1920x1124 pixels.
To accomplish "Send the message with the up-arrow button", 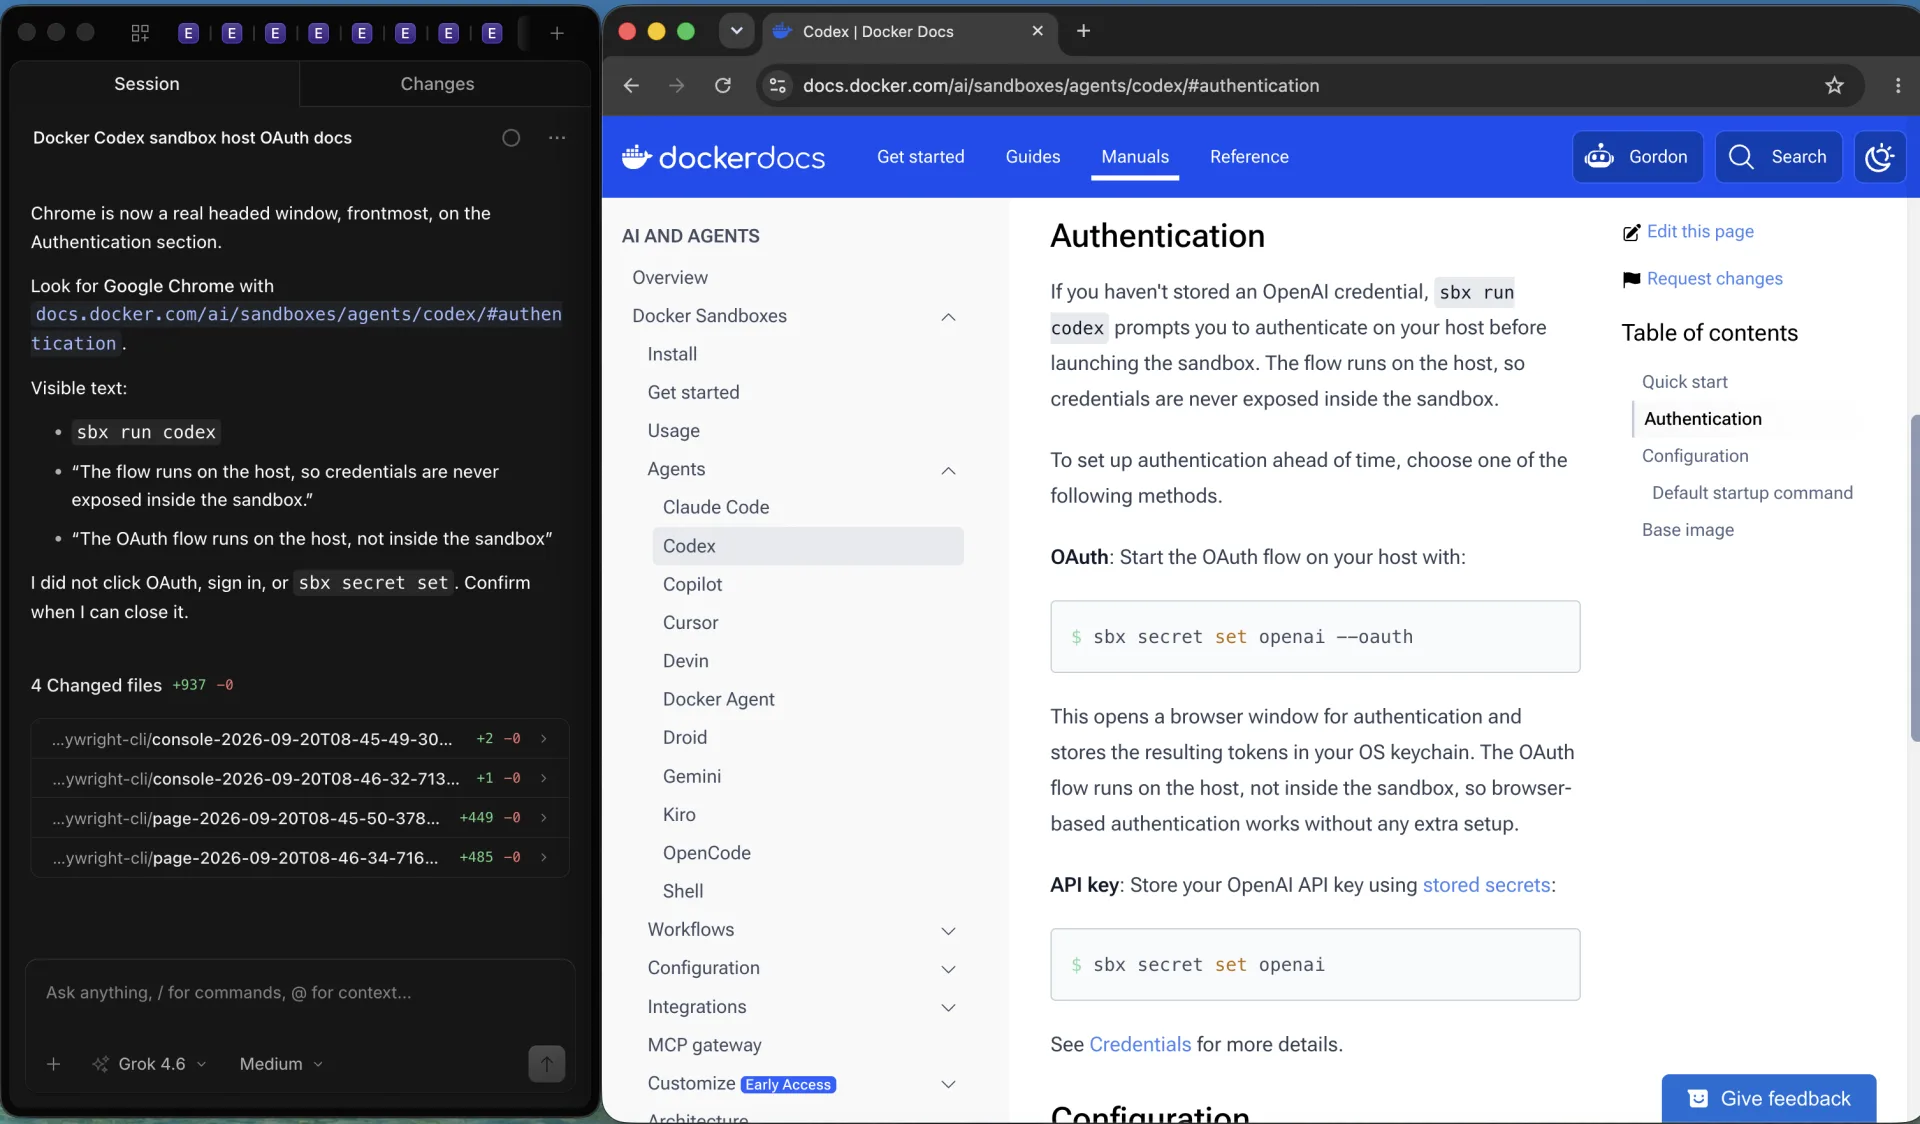I will coord(546,1064).
